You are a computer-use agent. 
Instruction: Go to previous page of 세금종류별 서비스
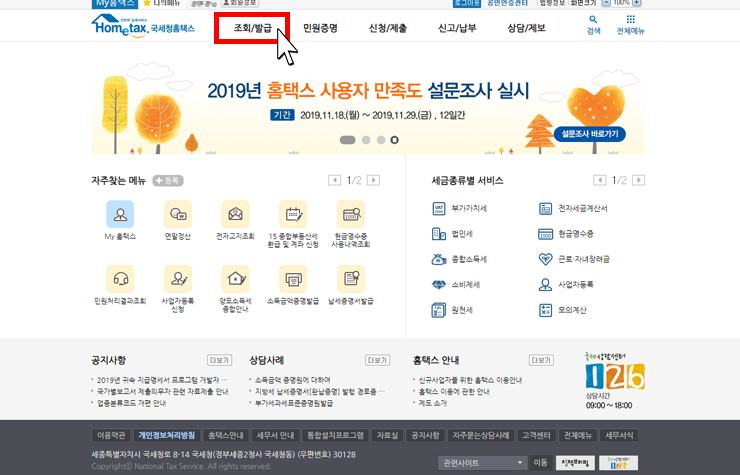pyautogui.click(x=599, y=180)
